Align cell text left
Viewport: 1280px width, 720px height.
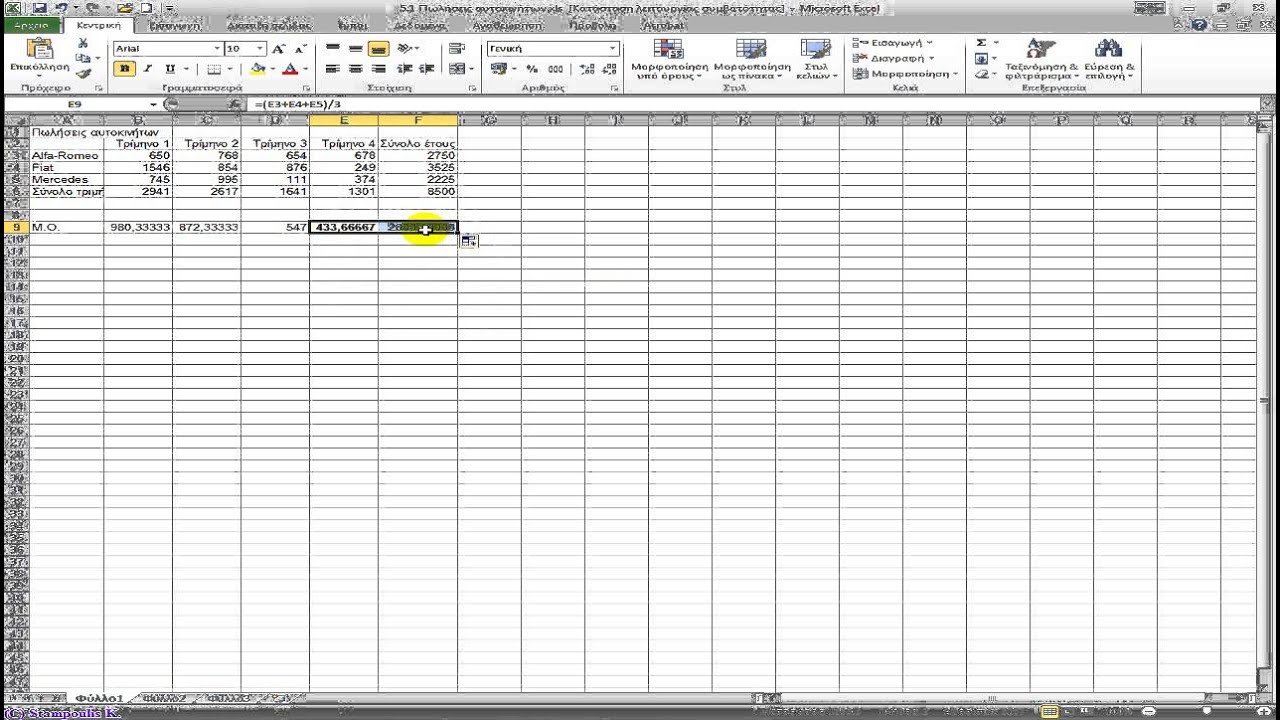(333, 69)
